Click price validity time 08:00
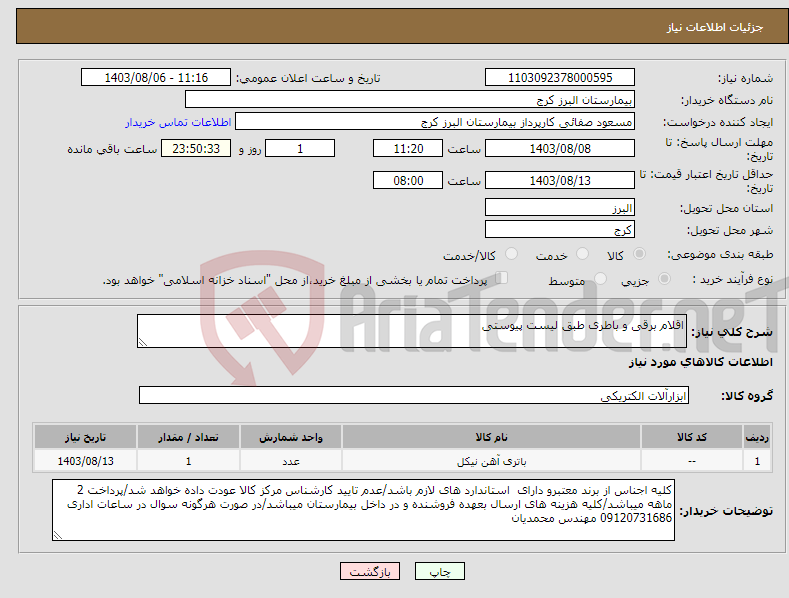The width and height of the screenshot is (789, 598). coord(408,180)
